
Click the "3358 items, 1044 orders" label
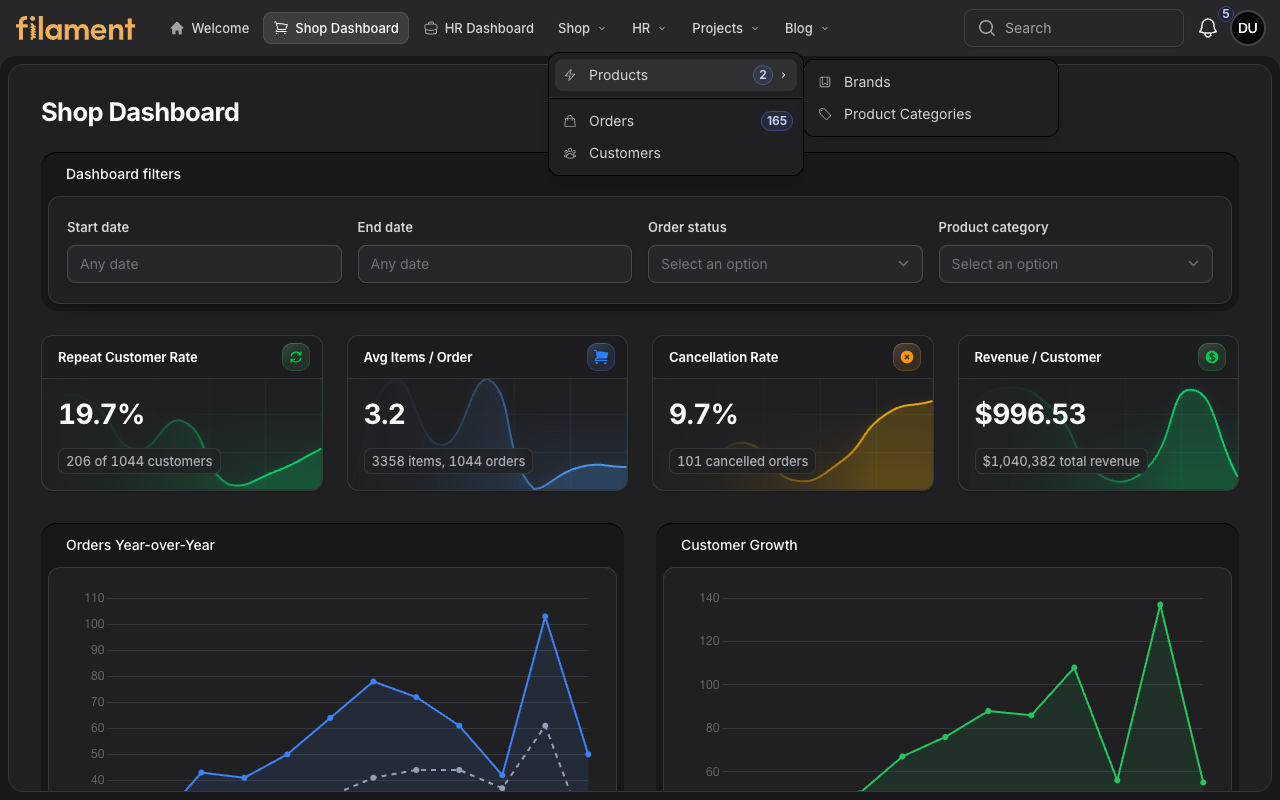[448, 461]
